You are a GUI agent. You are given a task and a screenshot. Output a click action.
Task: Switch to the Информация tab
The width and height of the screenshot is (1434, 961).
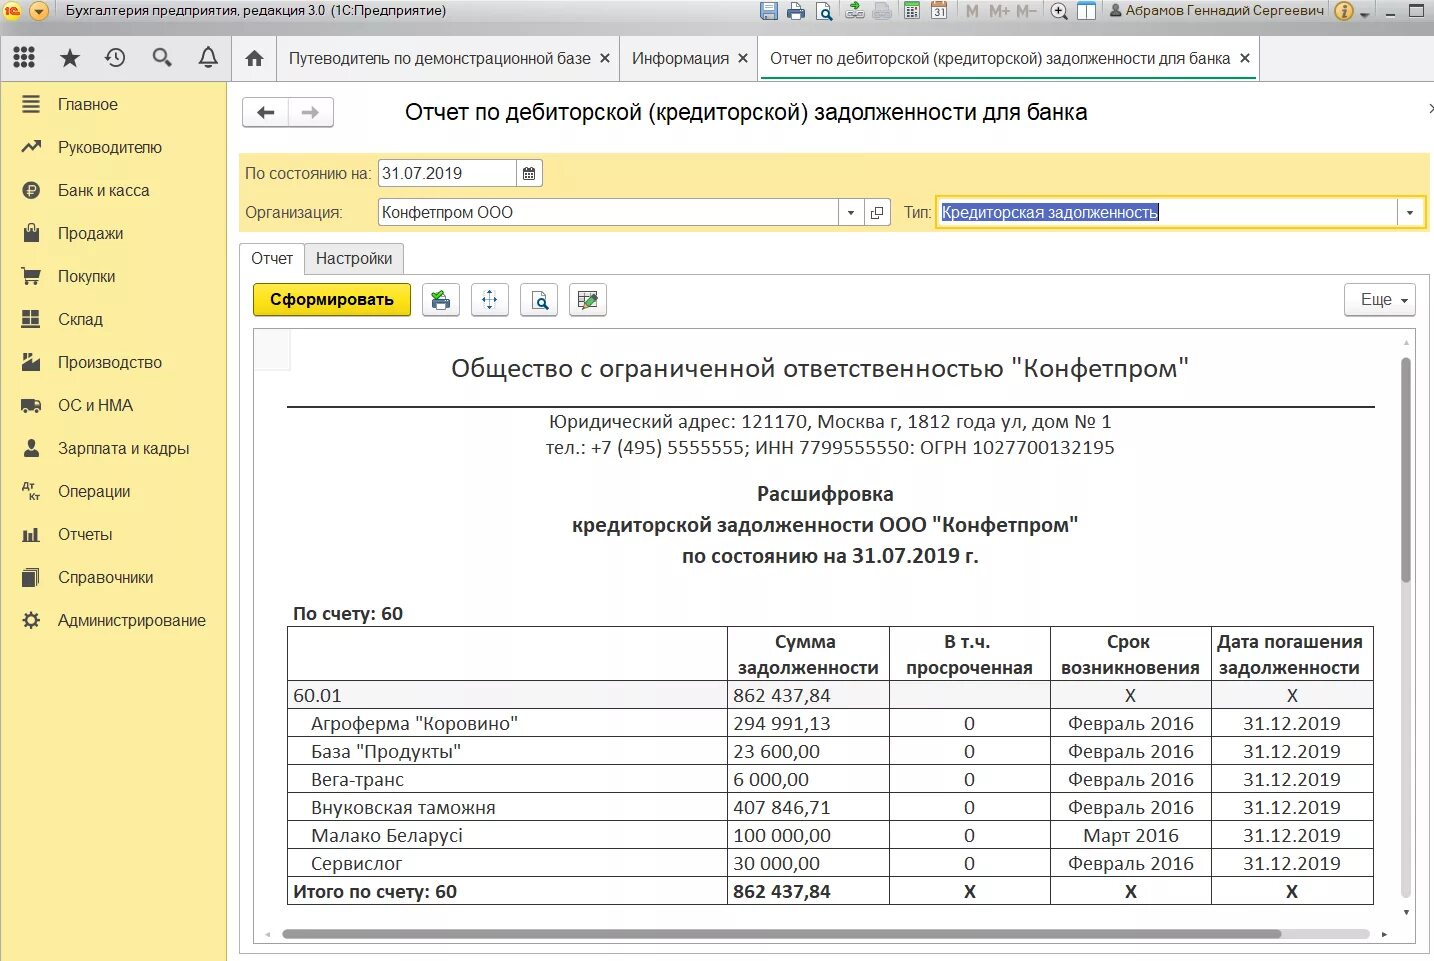tap(680, 58)
